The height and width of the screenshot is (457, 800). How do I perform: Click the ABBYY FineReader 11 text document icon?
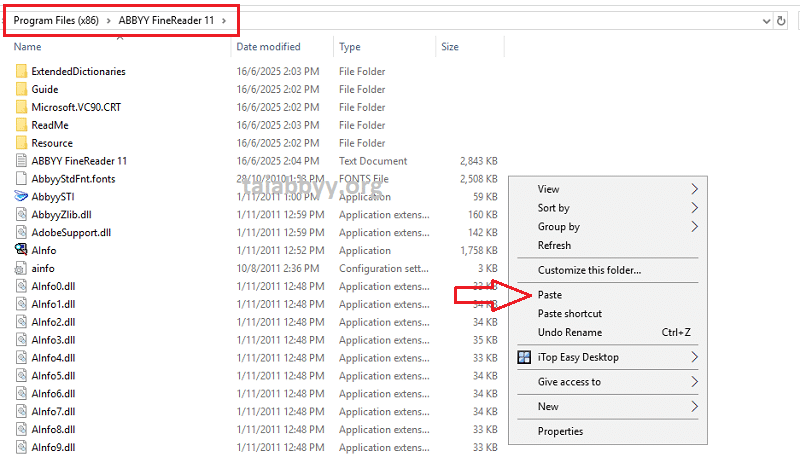21,161
